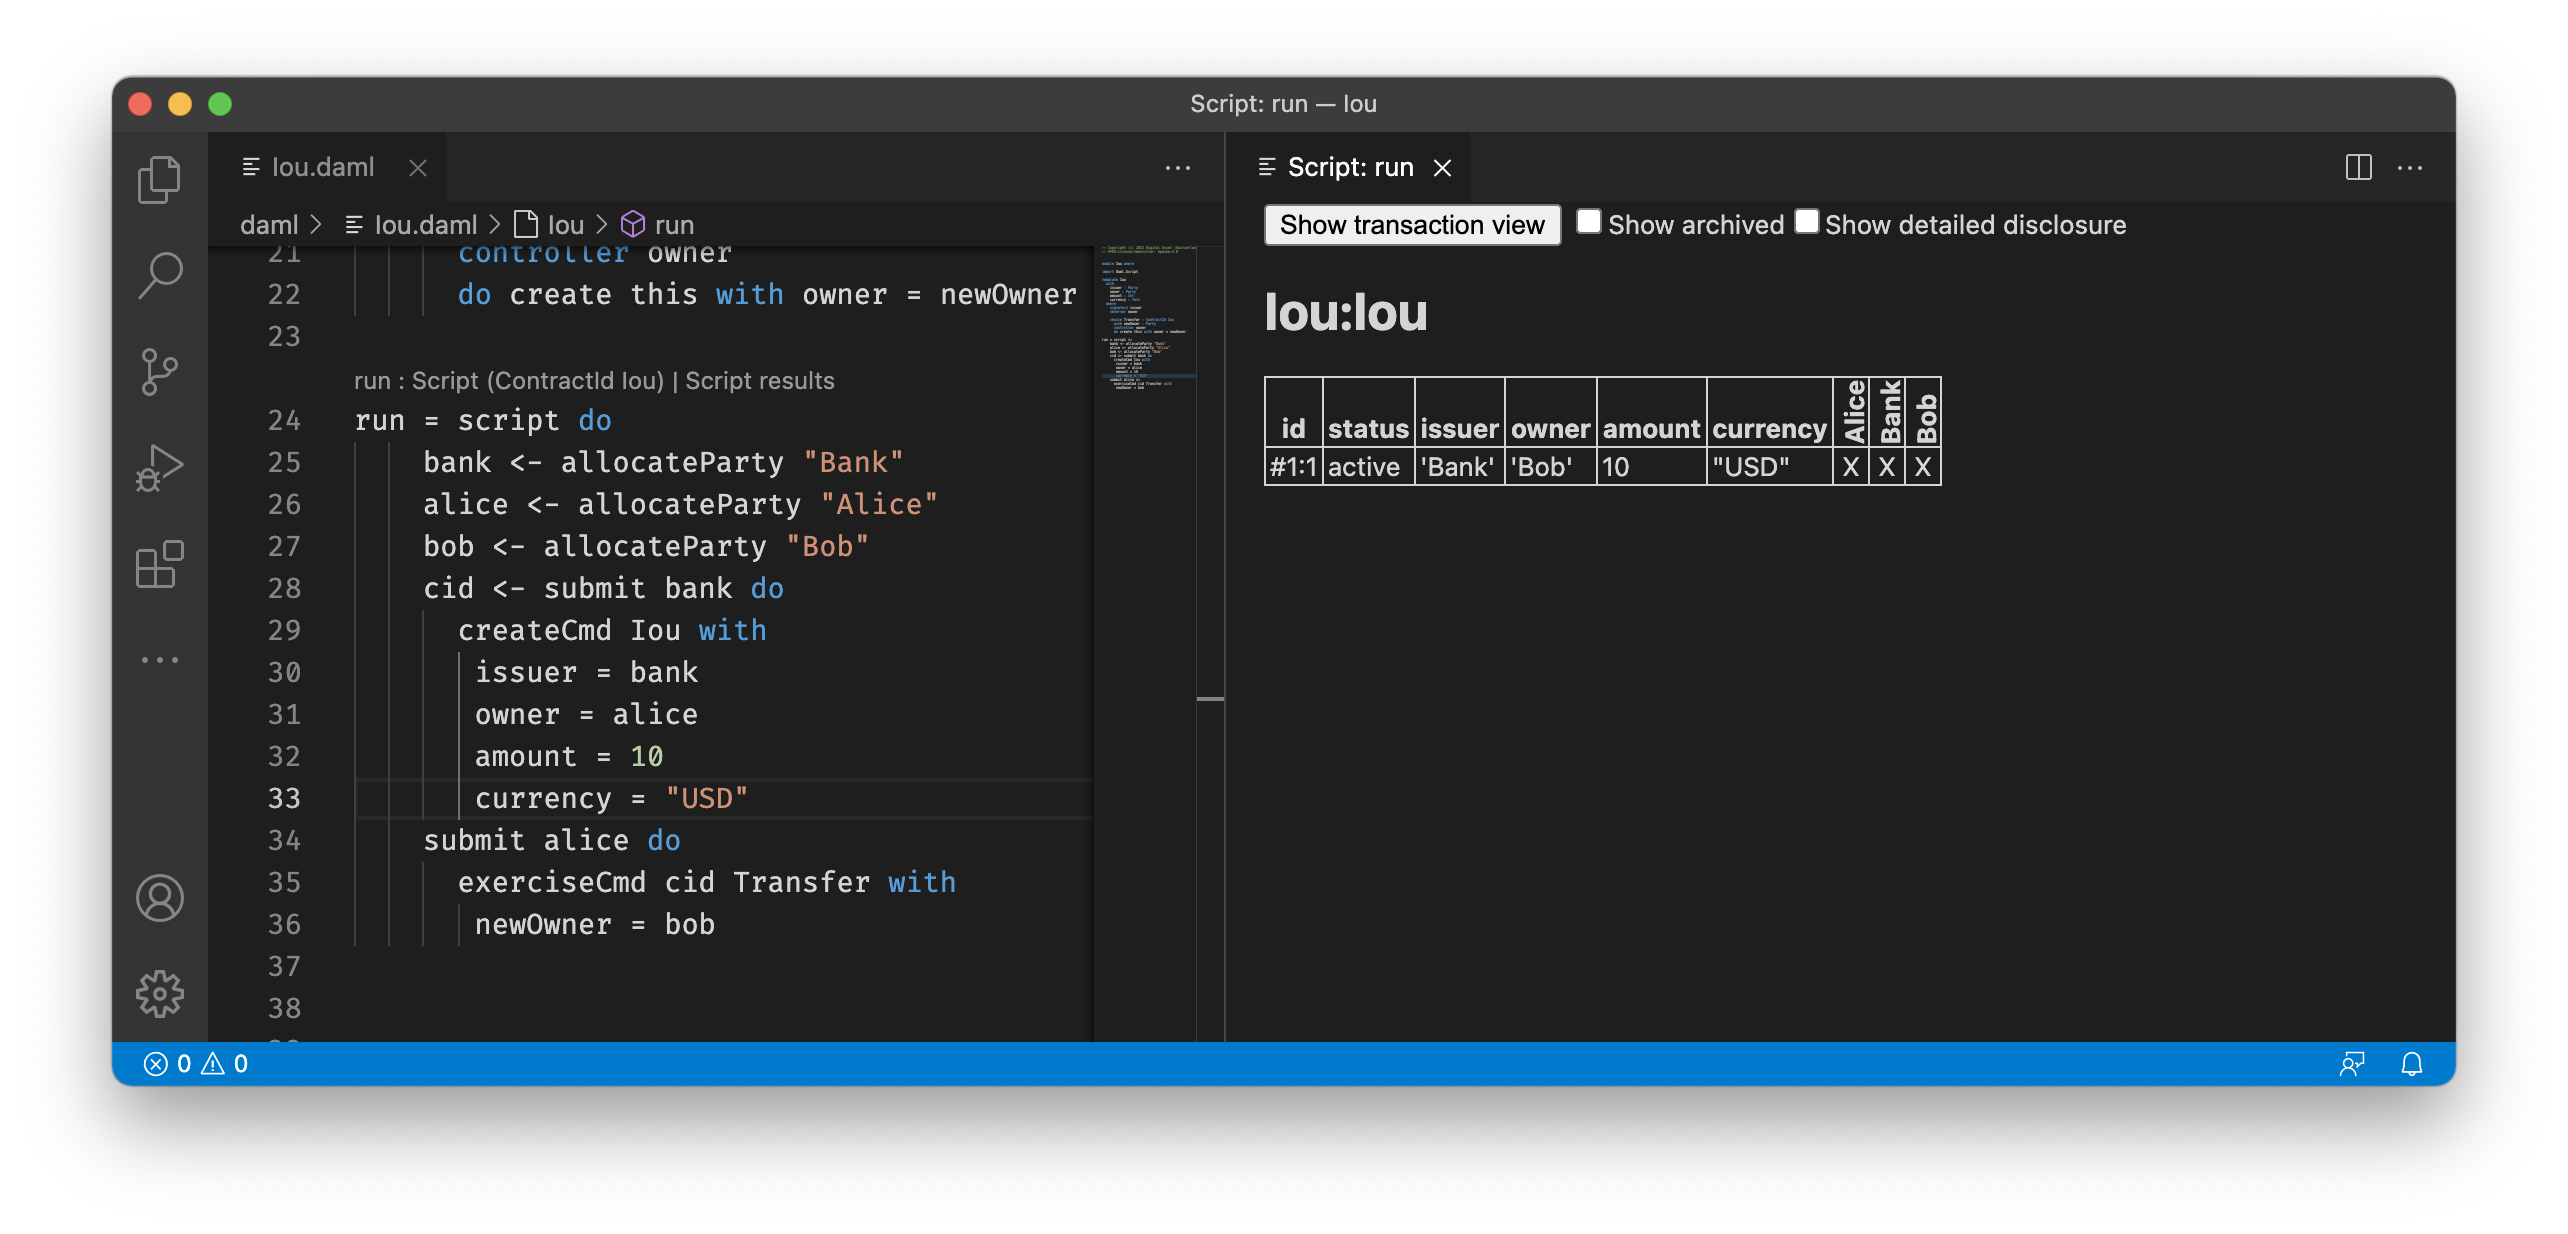2568x1234 pixels.
Task: Select the Script: run tab
Action: (1349, 167)
